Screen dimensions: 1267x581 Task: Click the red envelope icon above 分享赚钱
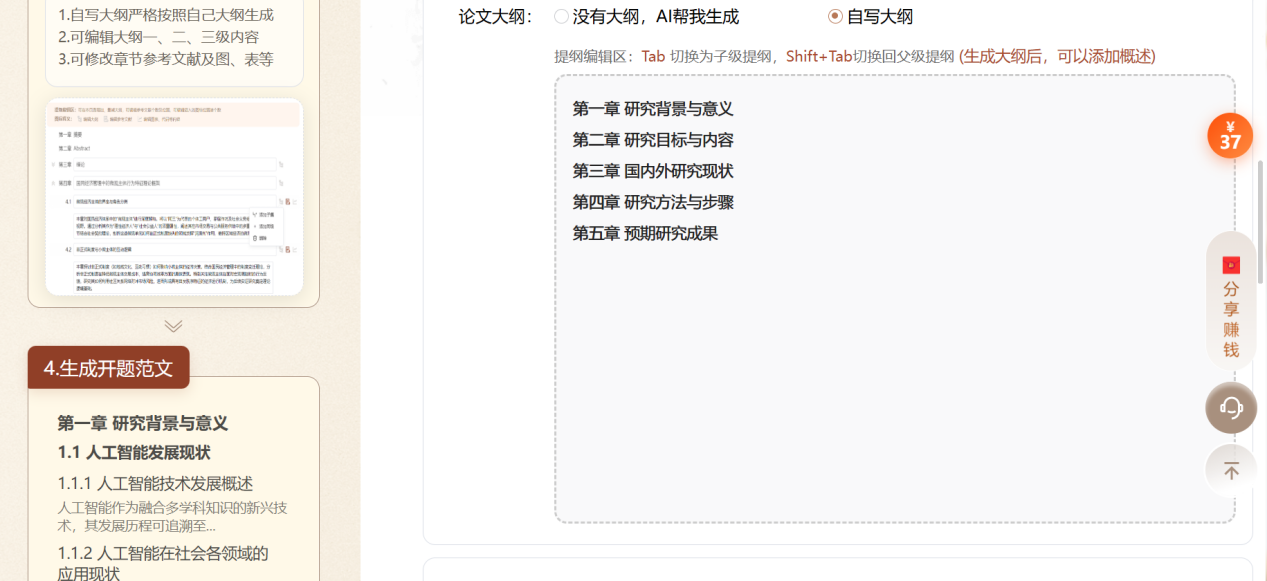point(1231,265)
